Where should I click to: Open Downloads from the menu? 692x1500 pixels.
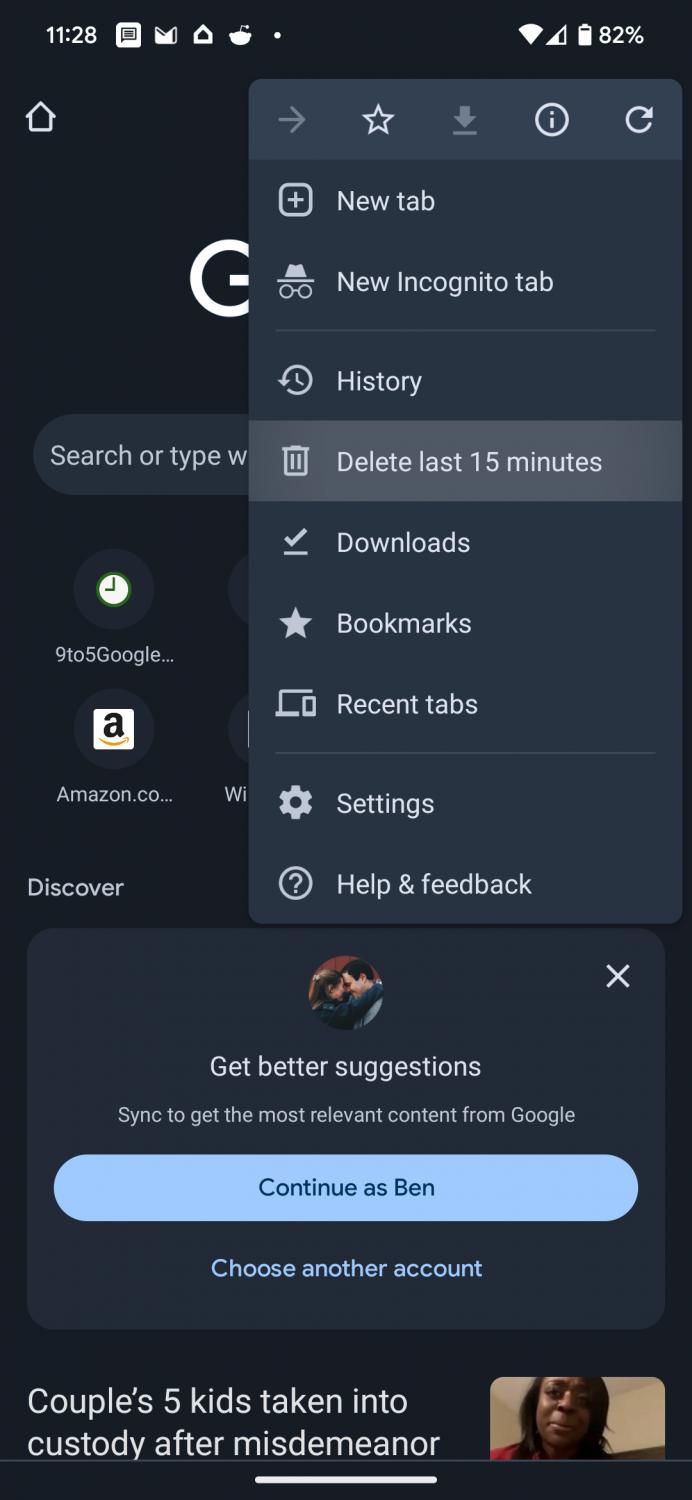click(403, 543)
